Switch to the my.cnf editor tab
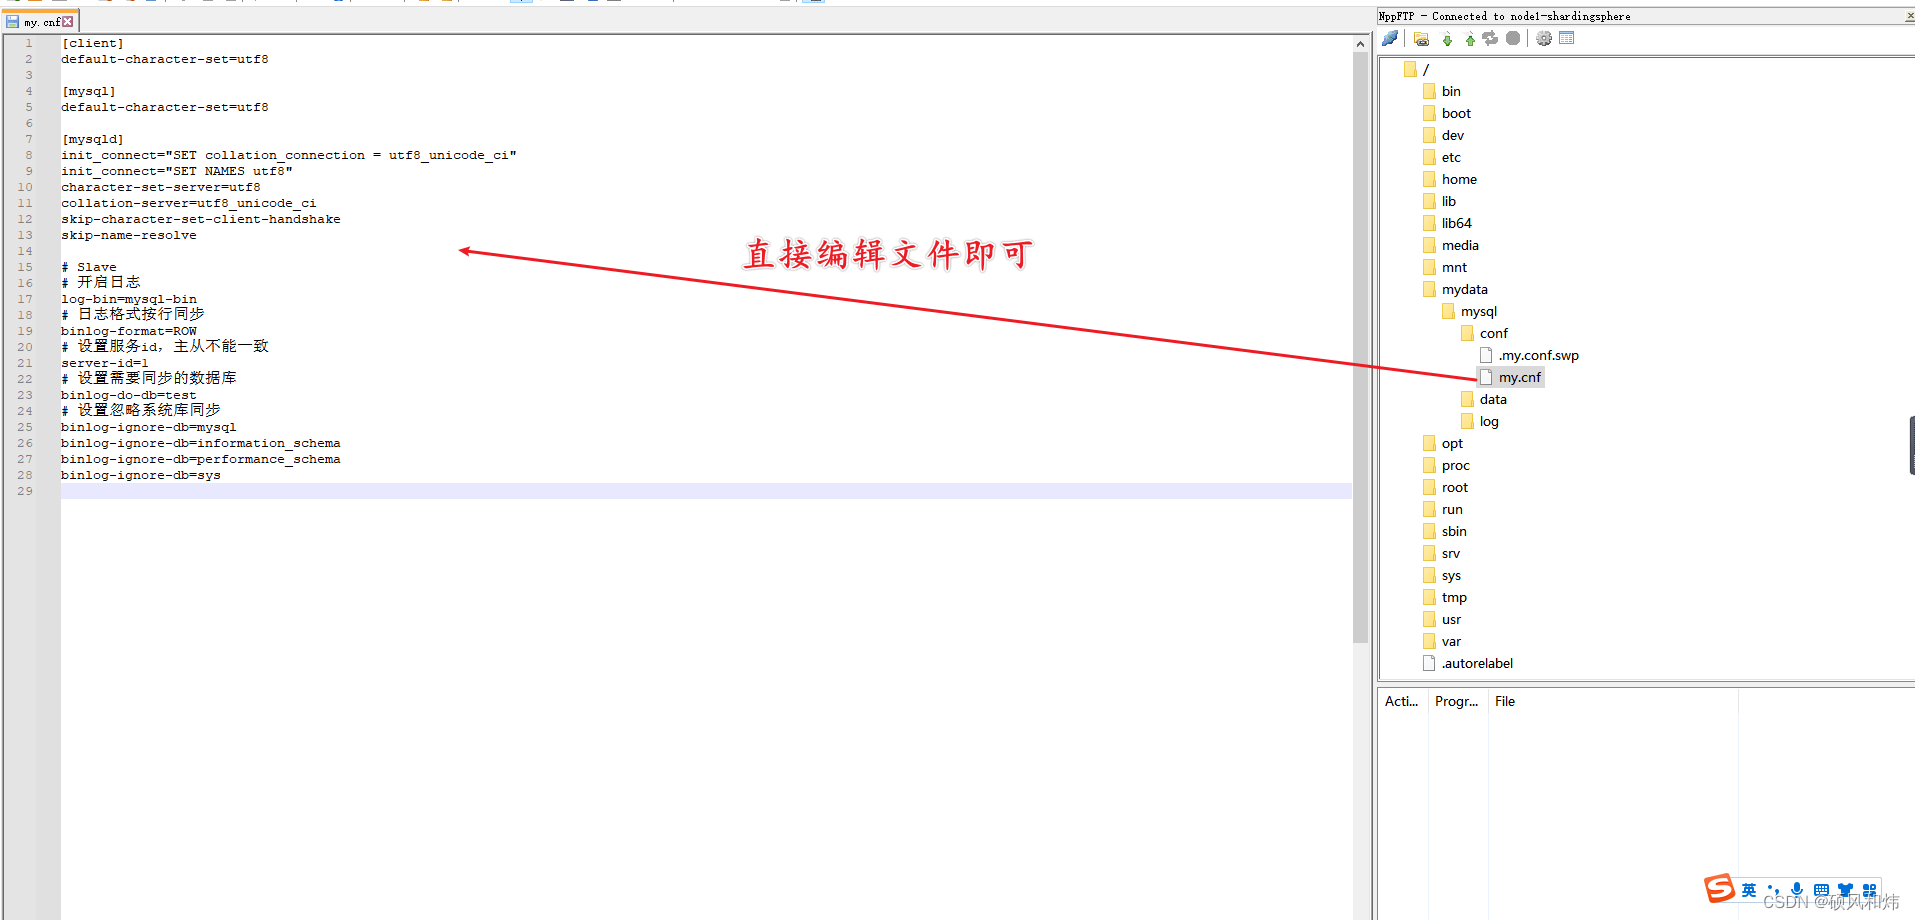Image resolution: width=1915 pixels, height=920 pixels. [x=38, y=21]
